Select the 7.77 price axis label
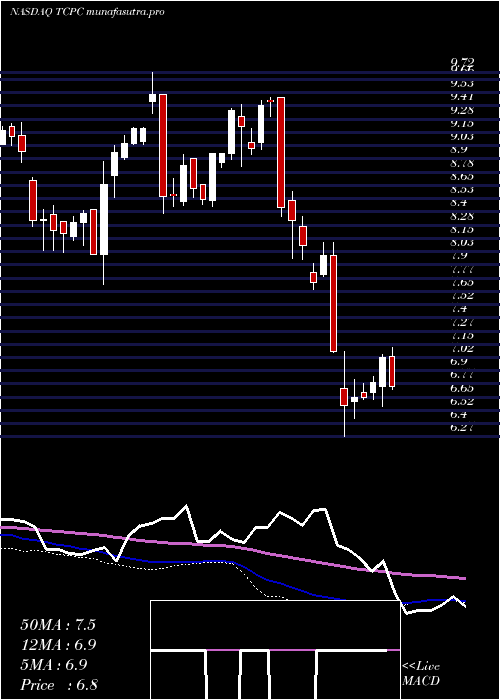The width and height of the screenshot is (500, 700). pos(462,270)
